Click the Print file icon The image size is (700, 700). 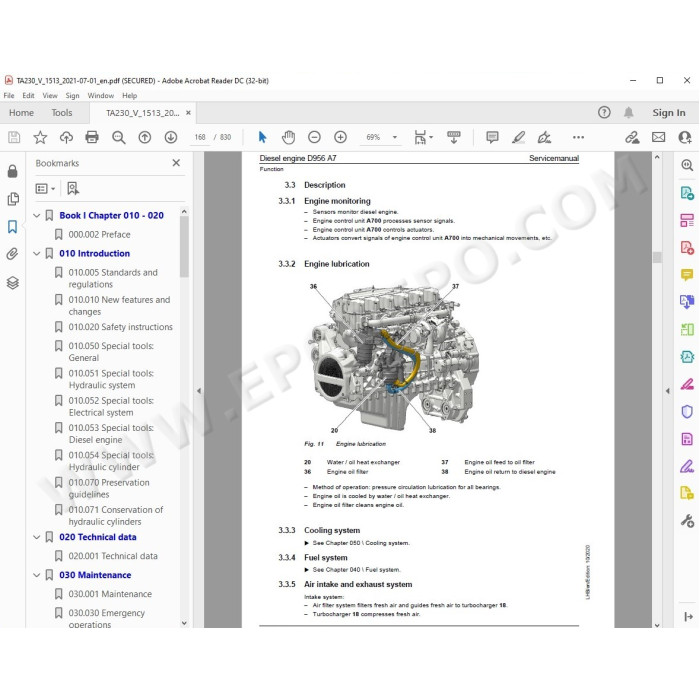click(92, 137)
